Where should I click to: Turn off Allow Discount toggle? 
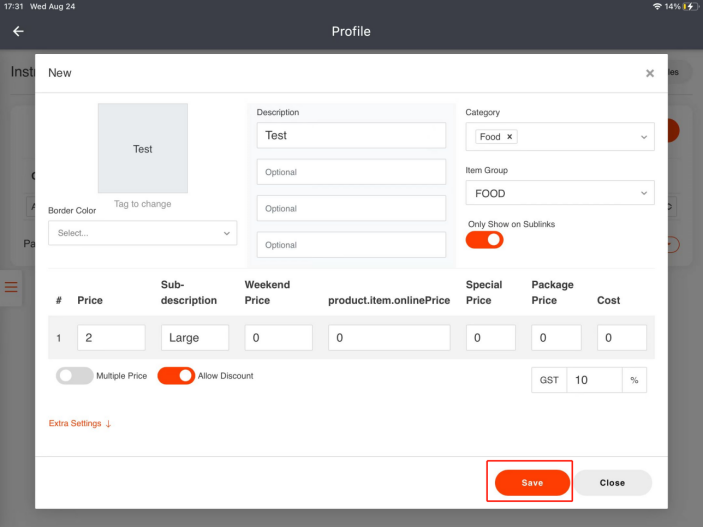[x=176, y=376]
